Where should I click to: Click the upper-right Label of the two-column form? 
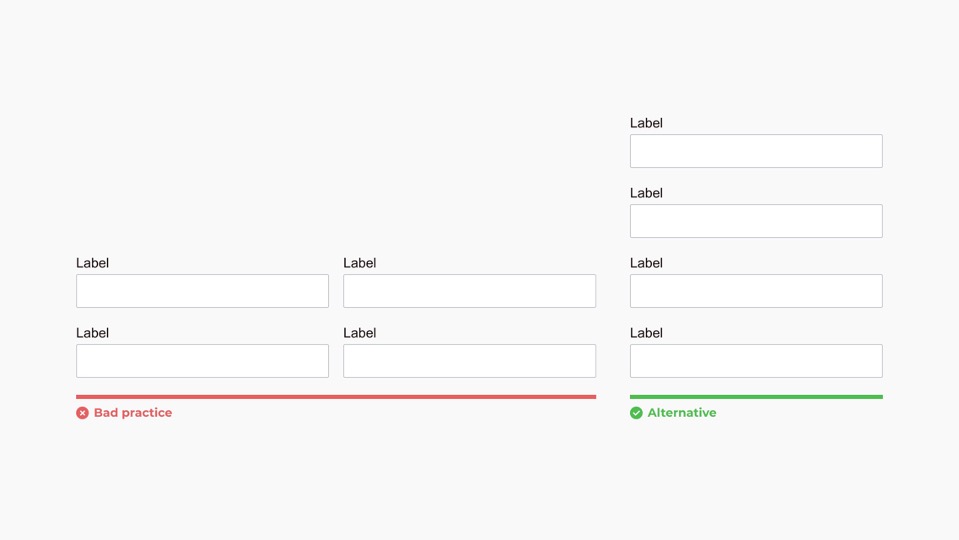pyautogui.click(x=359, y=263)
